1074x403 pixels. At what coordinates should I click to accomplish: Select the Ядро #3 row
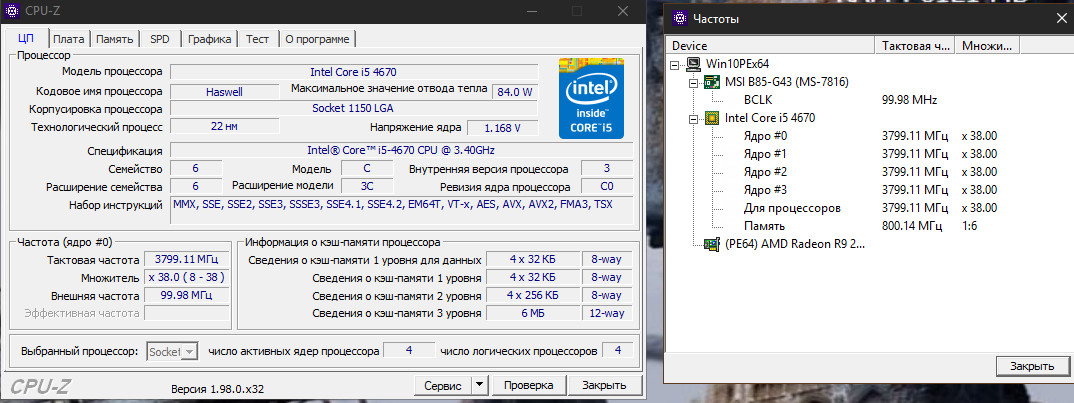[x=765, y=190]
